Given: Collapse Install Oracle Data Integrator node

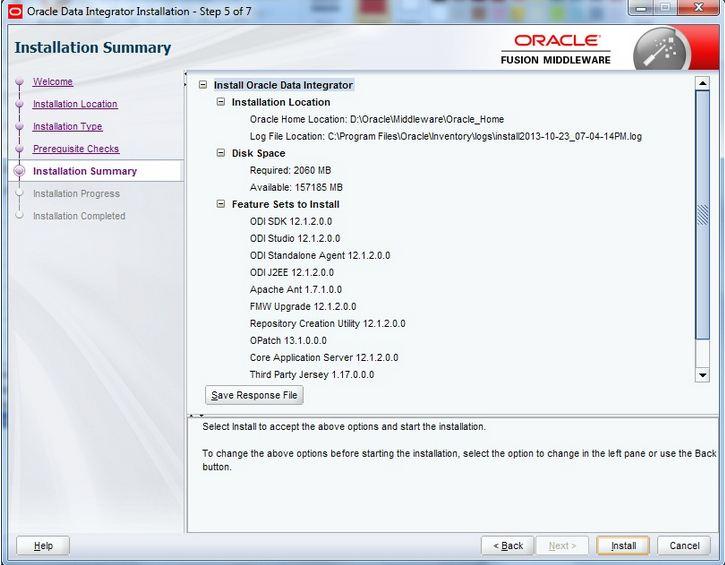Looking at the screenshot, I should [x=203, y=85].
